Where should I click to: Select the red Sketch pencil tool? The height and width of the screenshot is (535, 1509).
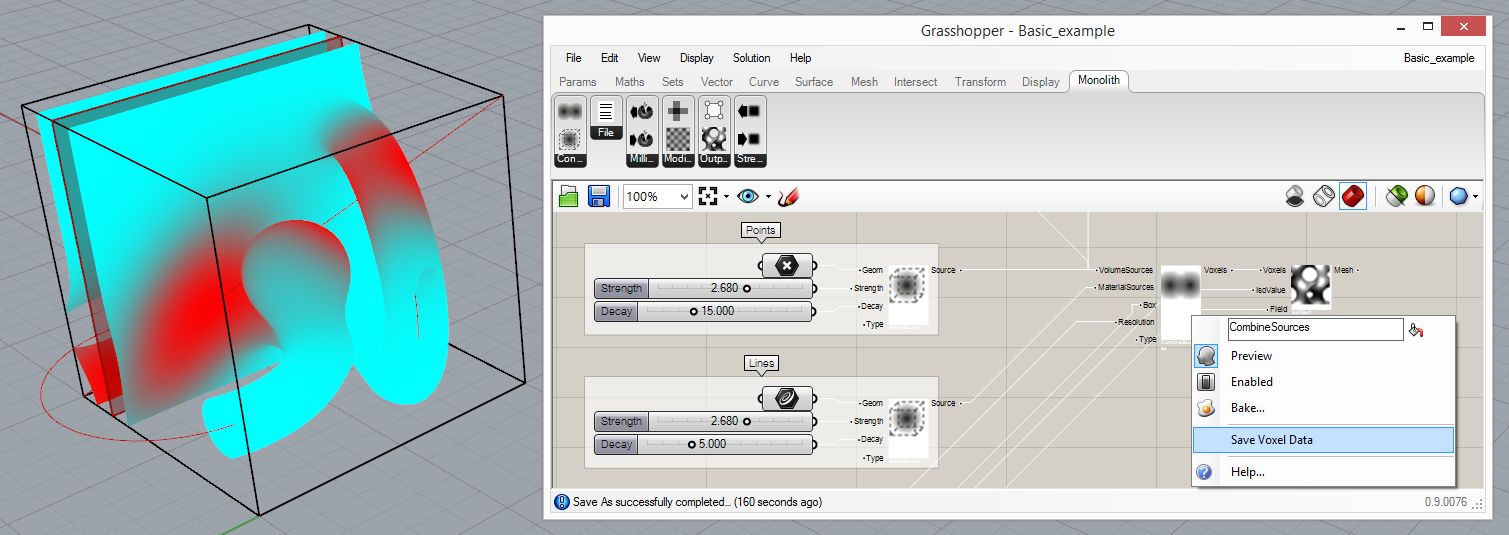click(789, 196)
